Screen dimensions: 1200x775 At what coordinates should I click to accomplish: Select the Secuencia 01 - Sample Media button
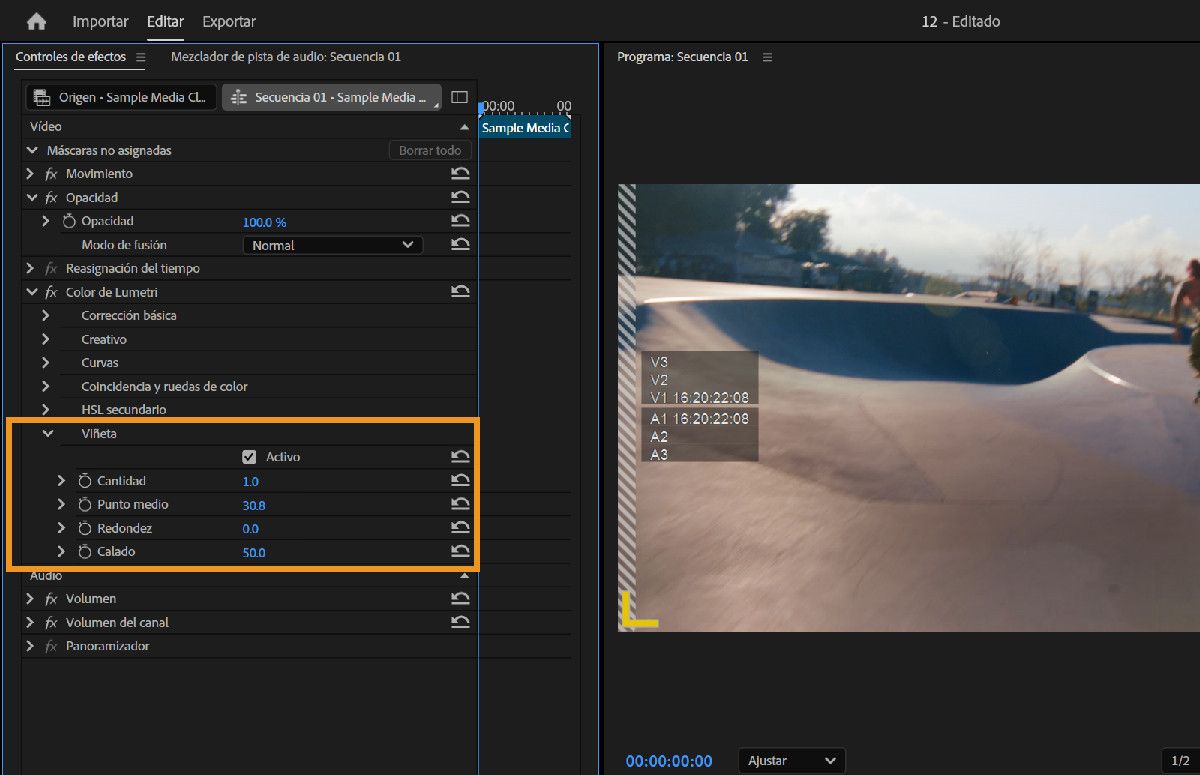click(x=332, y=97)
